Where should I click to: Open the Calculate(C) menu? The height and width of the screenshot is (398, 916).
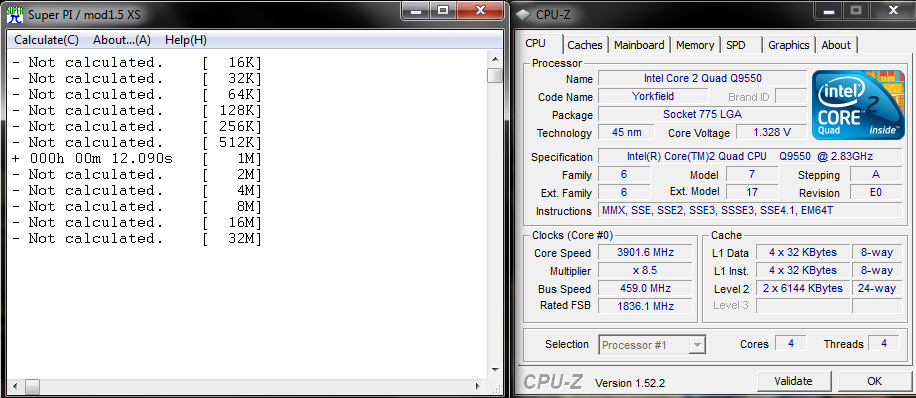coord(46,40)
